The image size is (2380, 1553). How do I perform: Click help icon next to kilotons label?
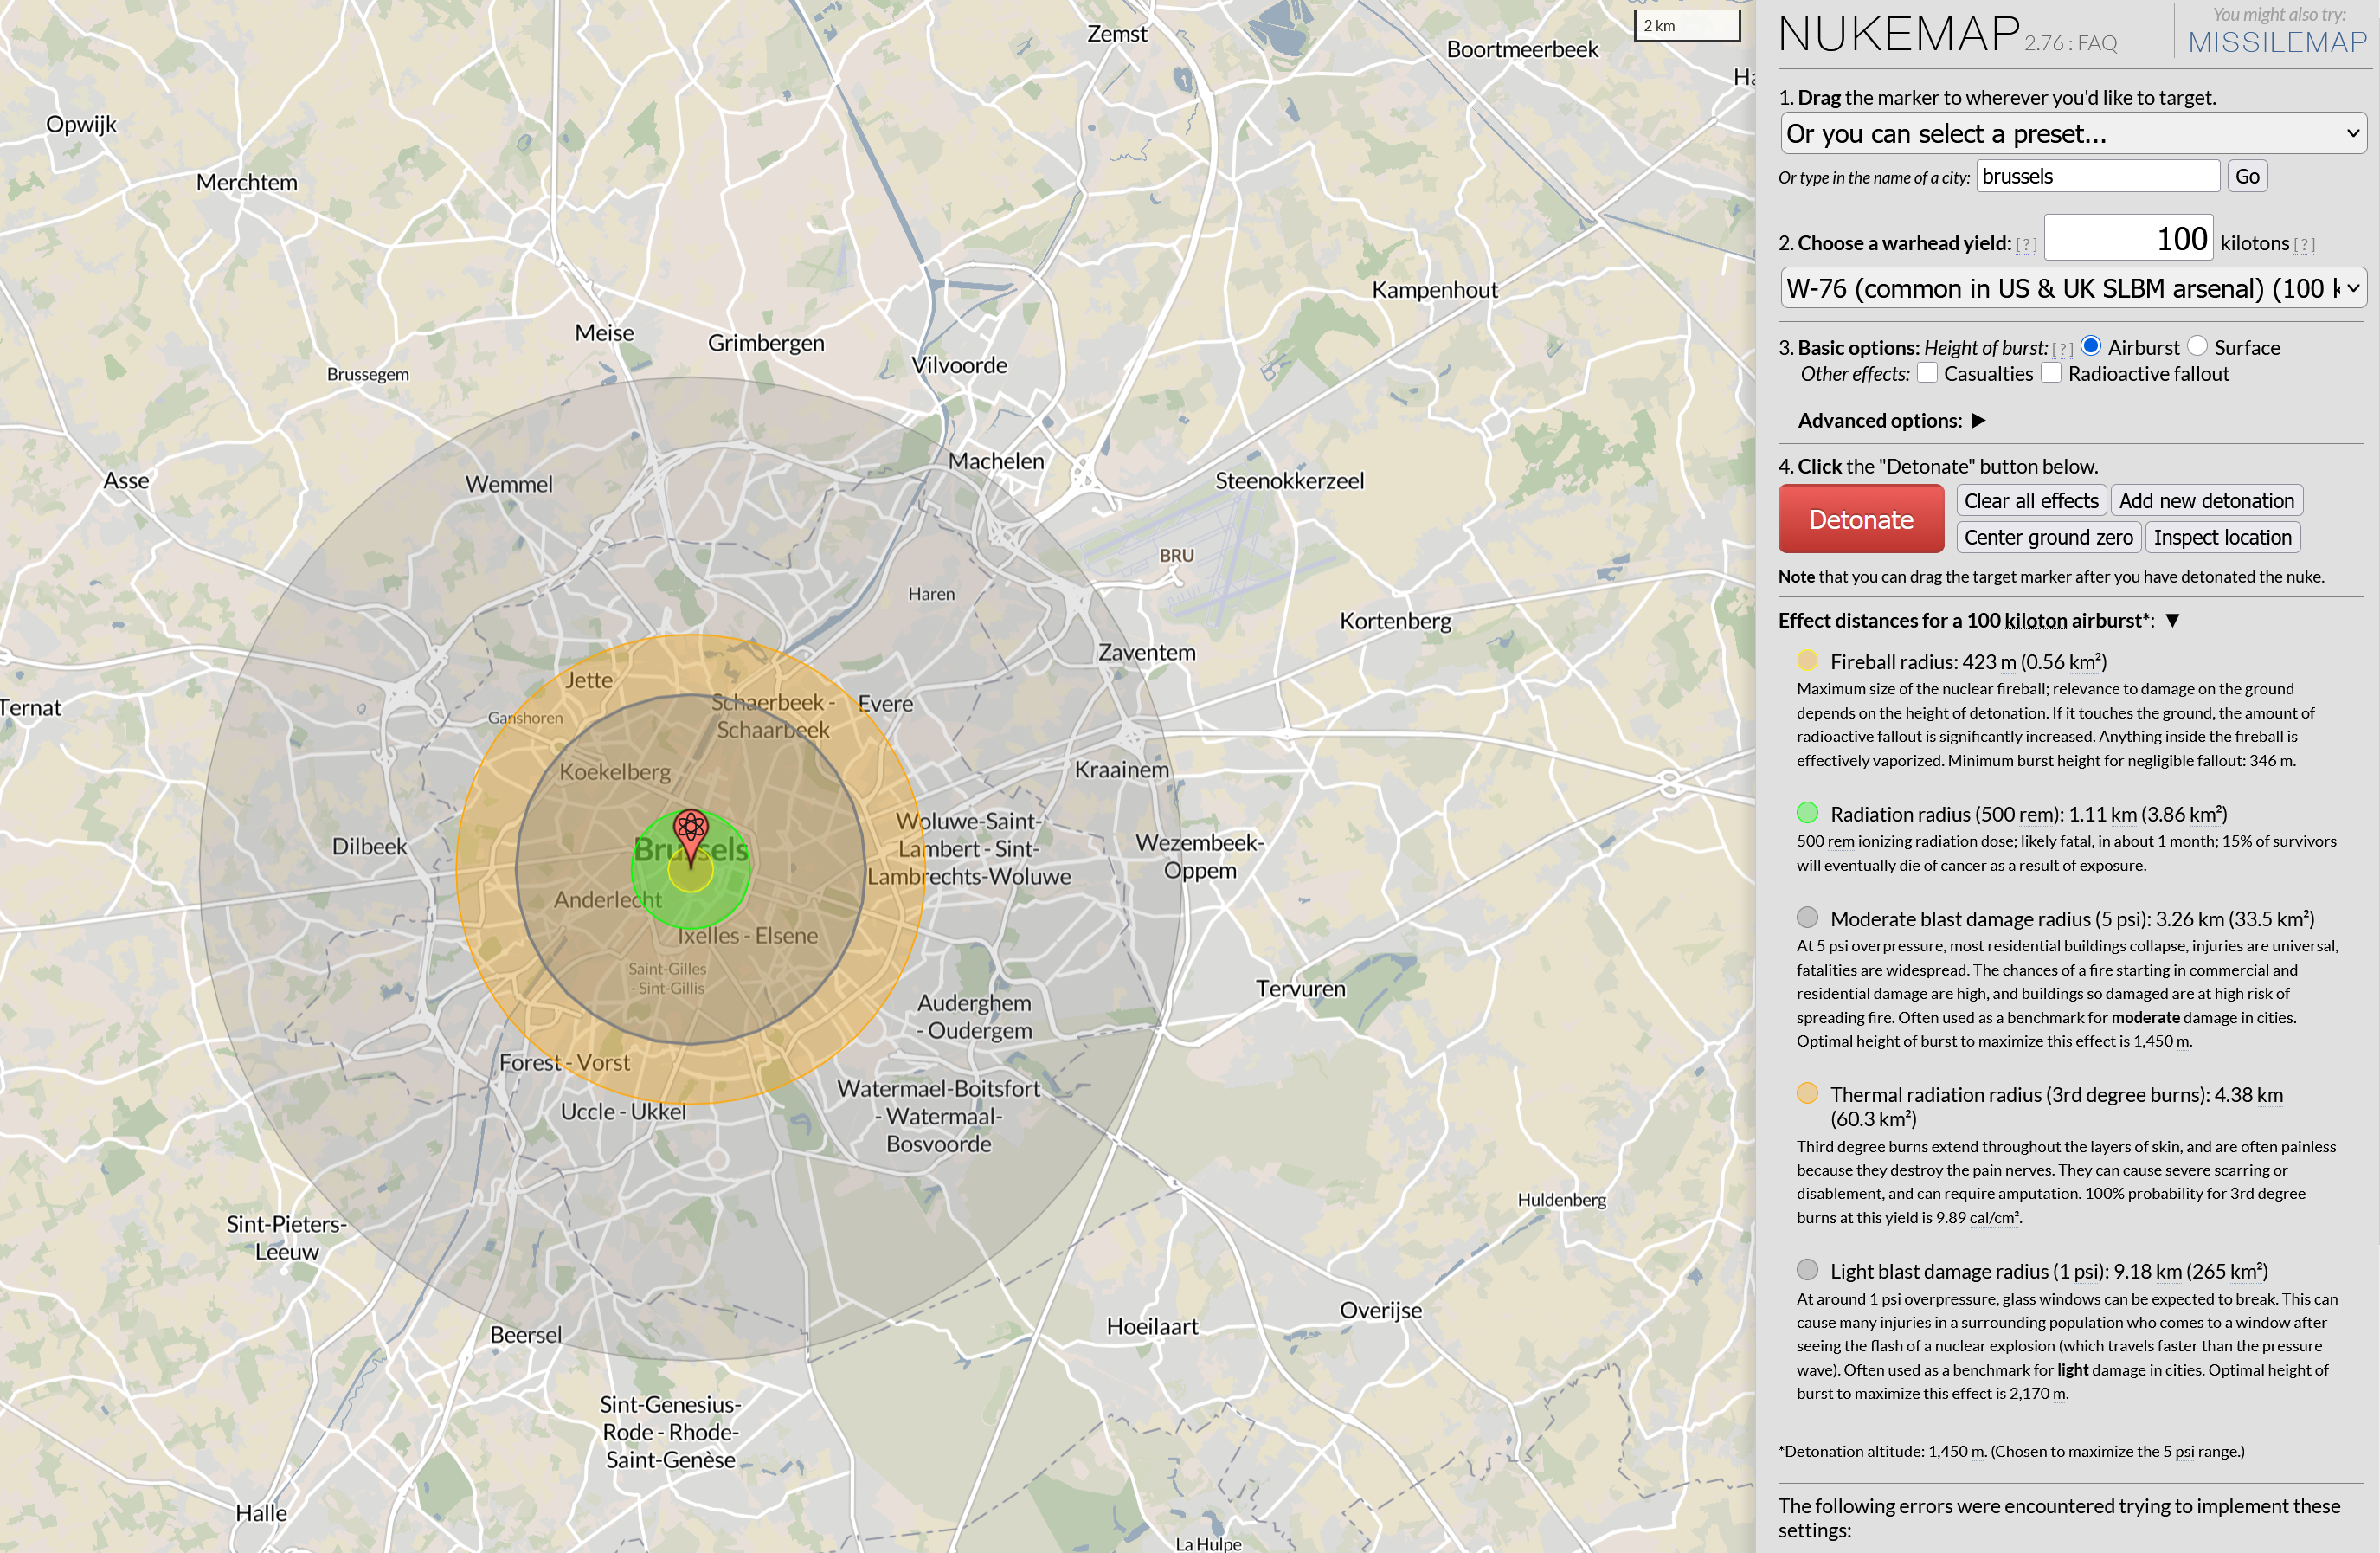[2304, 245]
